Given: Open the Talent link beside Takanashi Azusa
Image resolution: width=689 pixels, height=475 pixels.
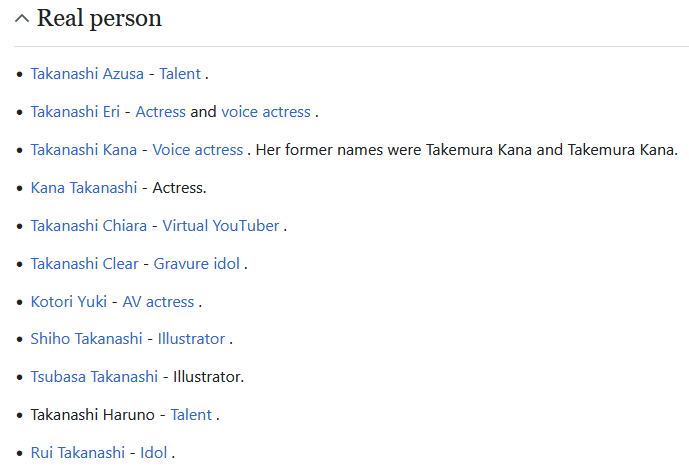Looking at the screenshot, I should pyautogui.click(x=180, y=74).
